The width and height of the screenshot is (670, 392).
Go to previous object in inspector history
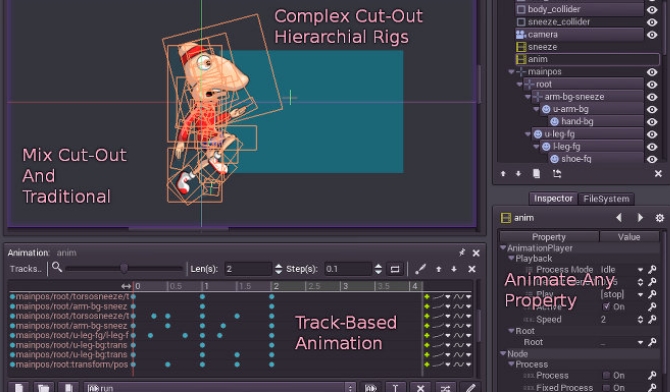(619, 218)
